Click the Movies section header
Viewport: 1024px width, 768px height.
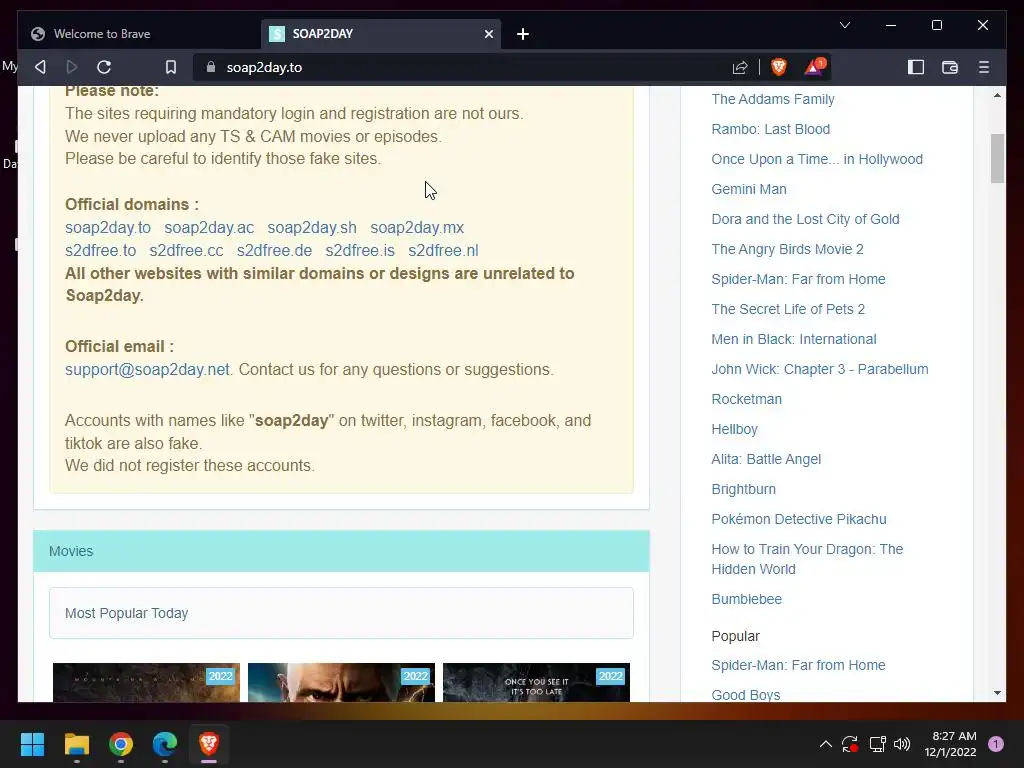(x=342, y=551)
